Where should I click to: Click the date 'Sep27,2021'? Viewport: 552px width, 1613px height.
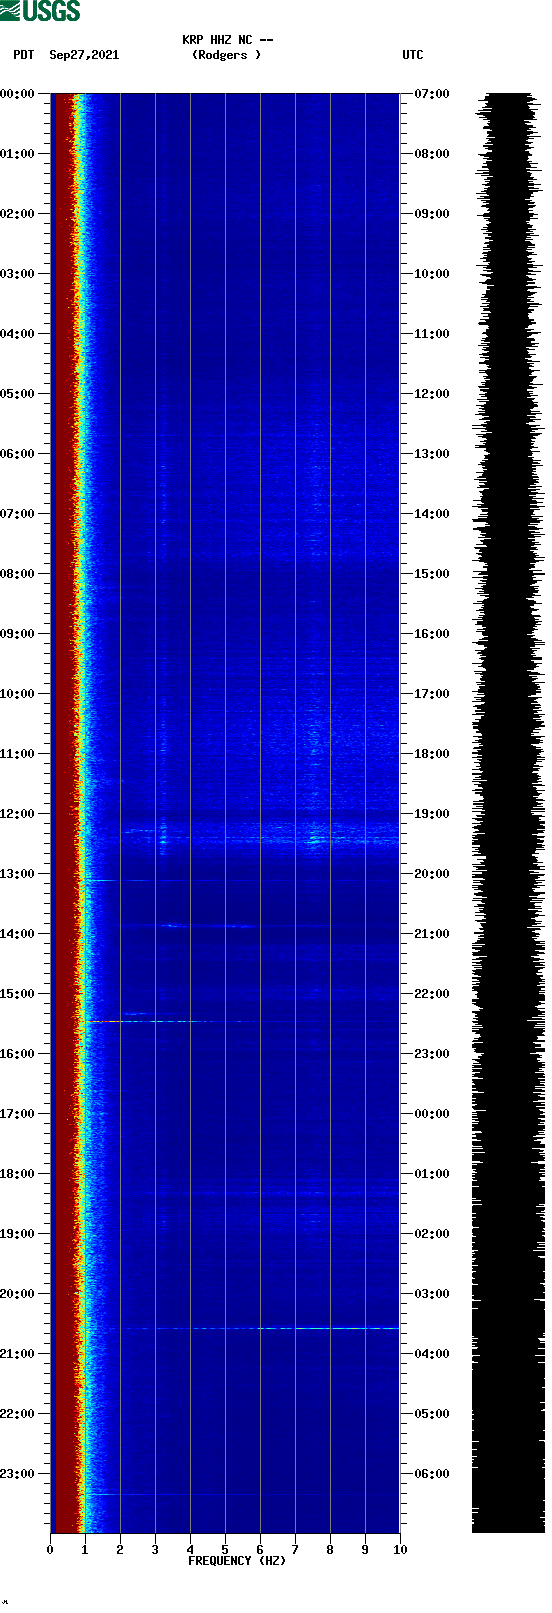(84, 55)
